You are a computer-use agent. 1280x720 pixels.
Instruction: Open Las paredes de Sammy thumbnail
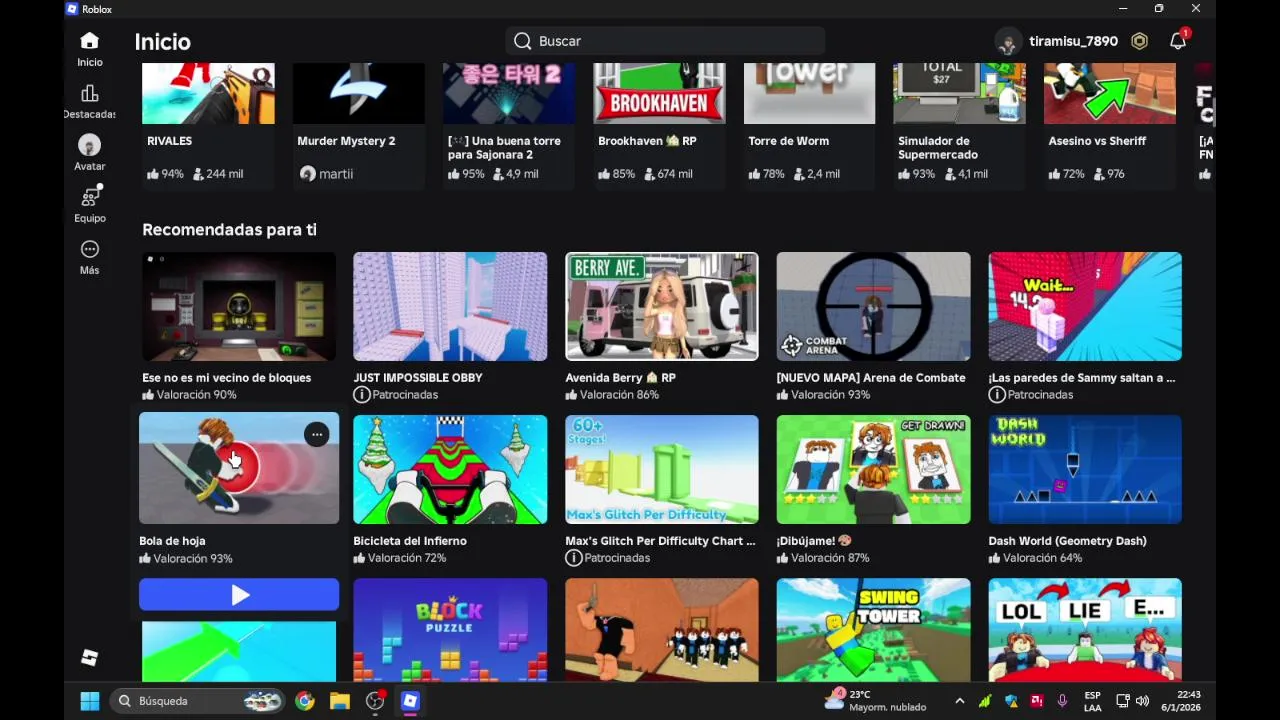[1085, 306]
